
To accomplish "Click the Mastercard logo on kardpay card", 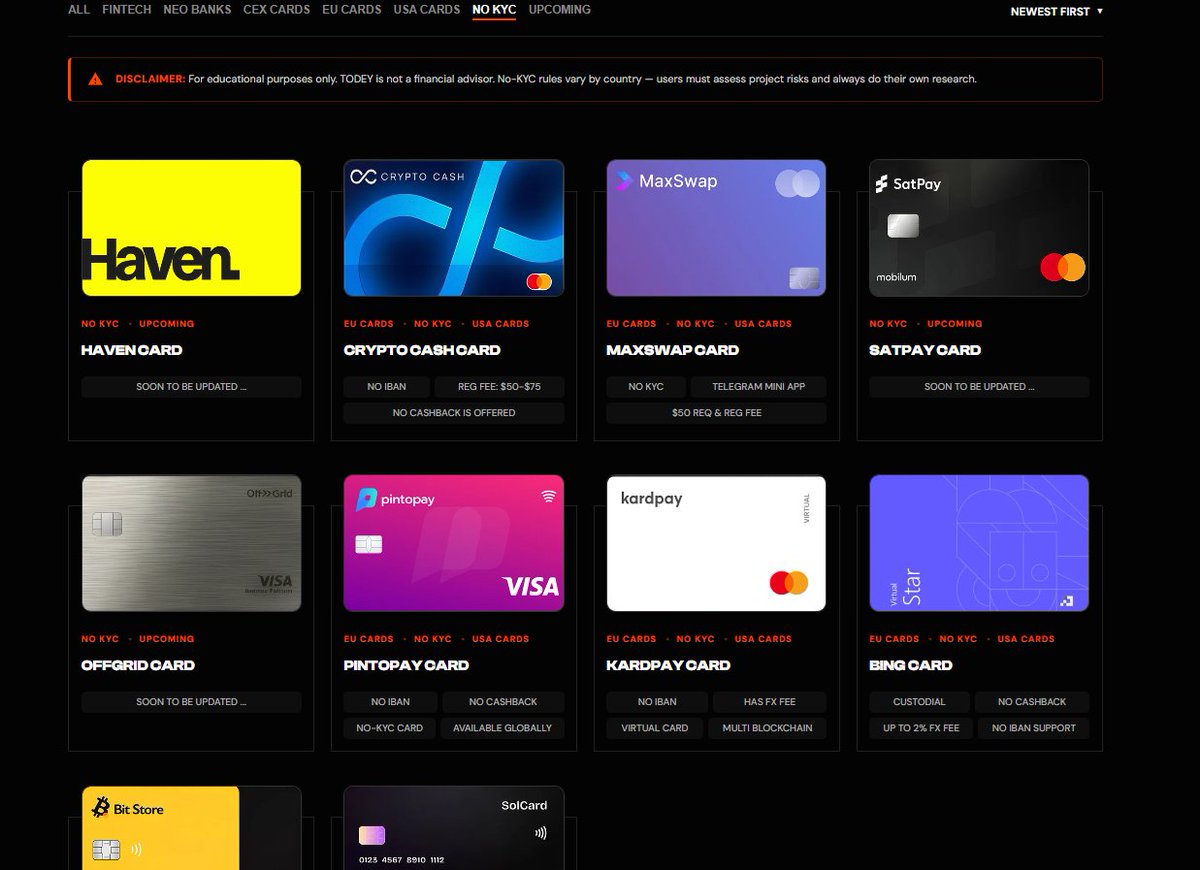I will click(x=789, y=582).
